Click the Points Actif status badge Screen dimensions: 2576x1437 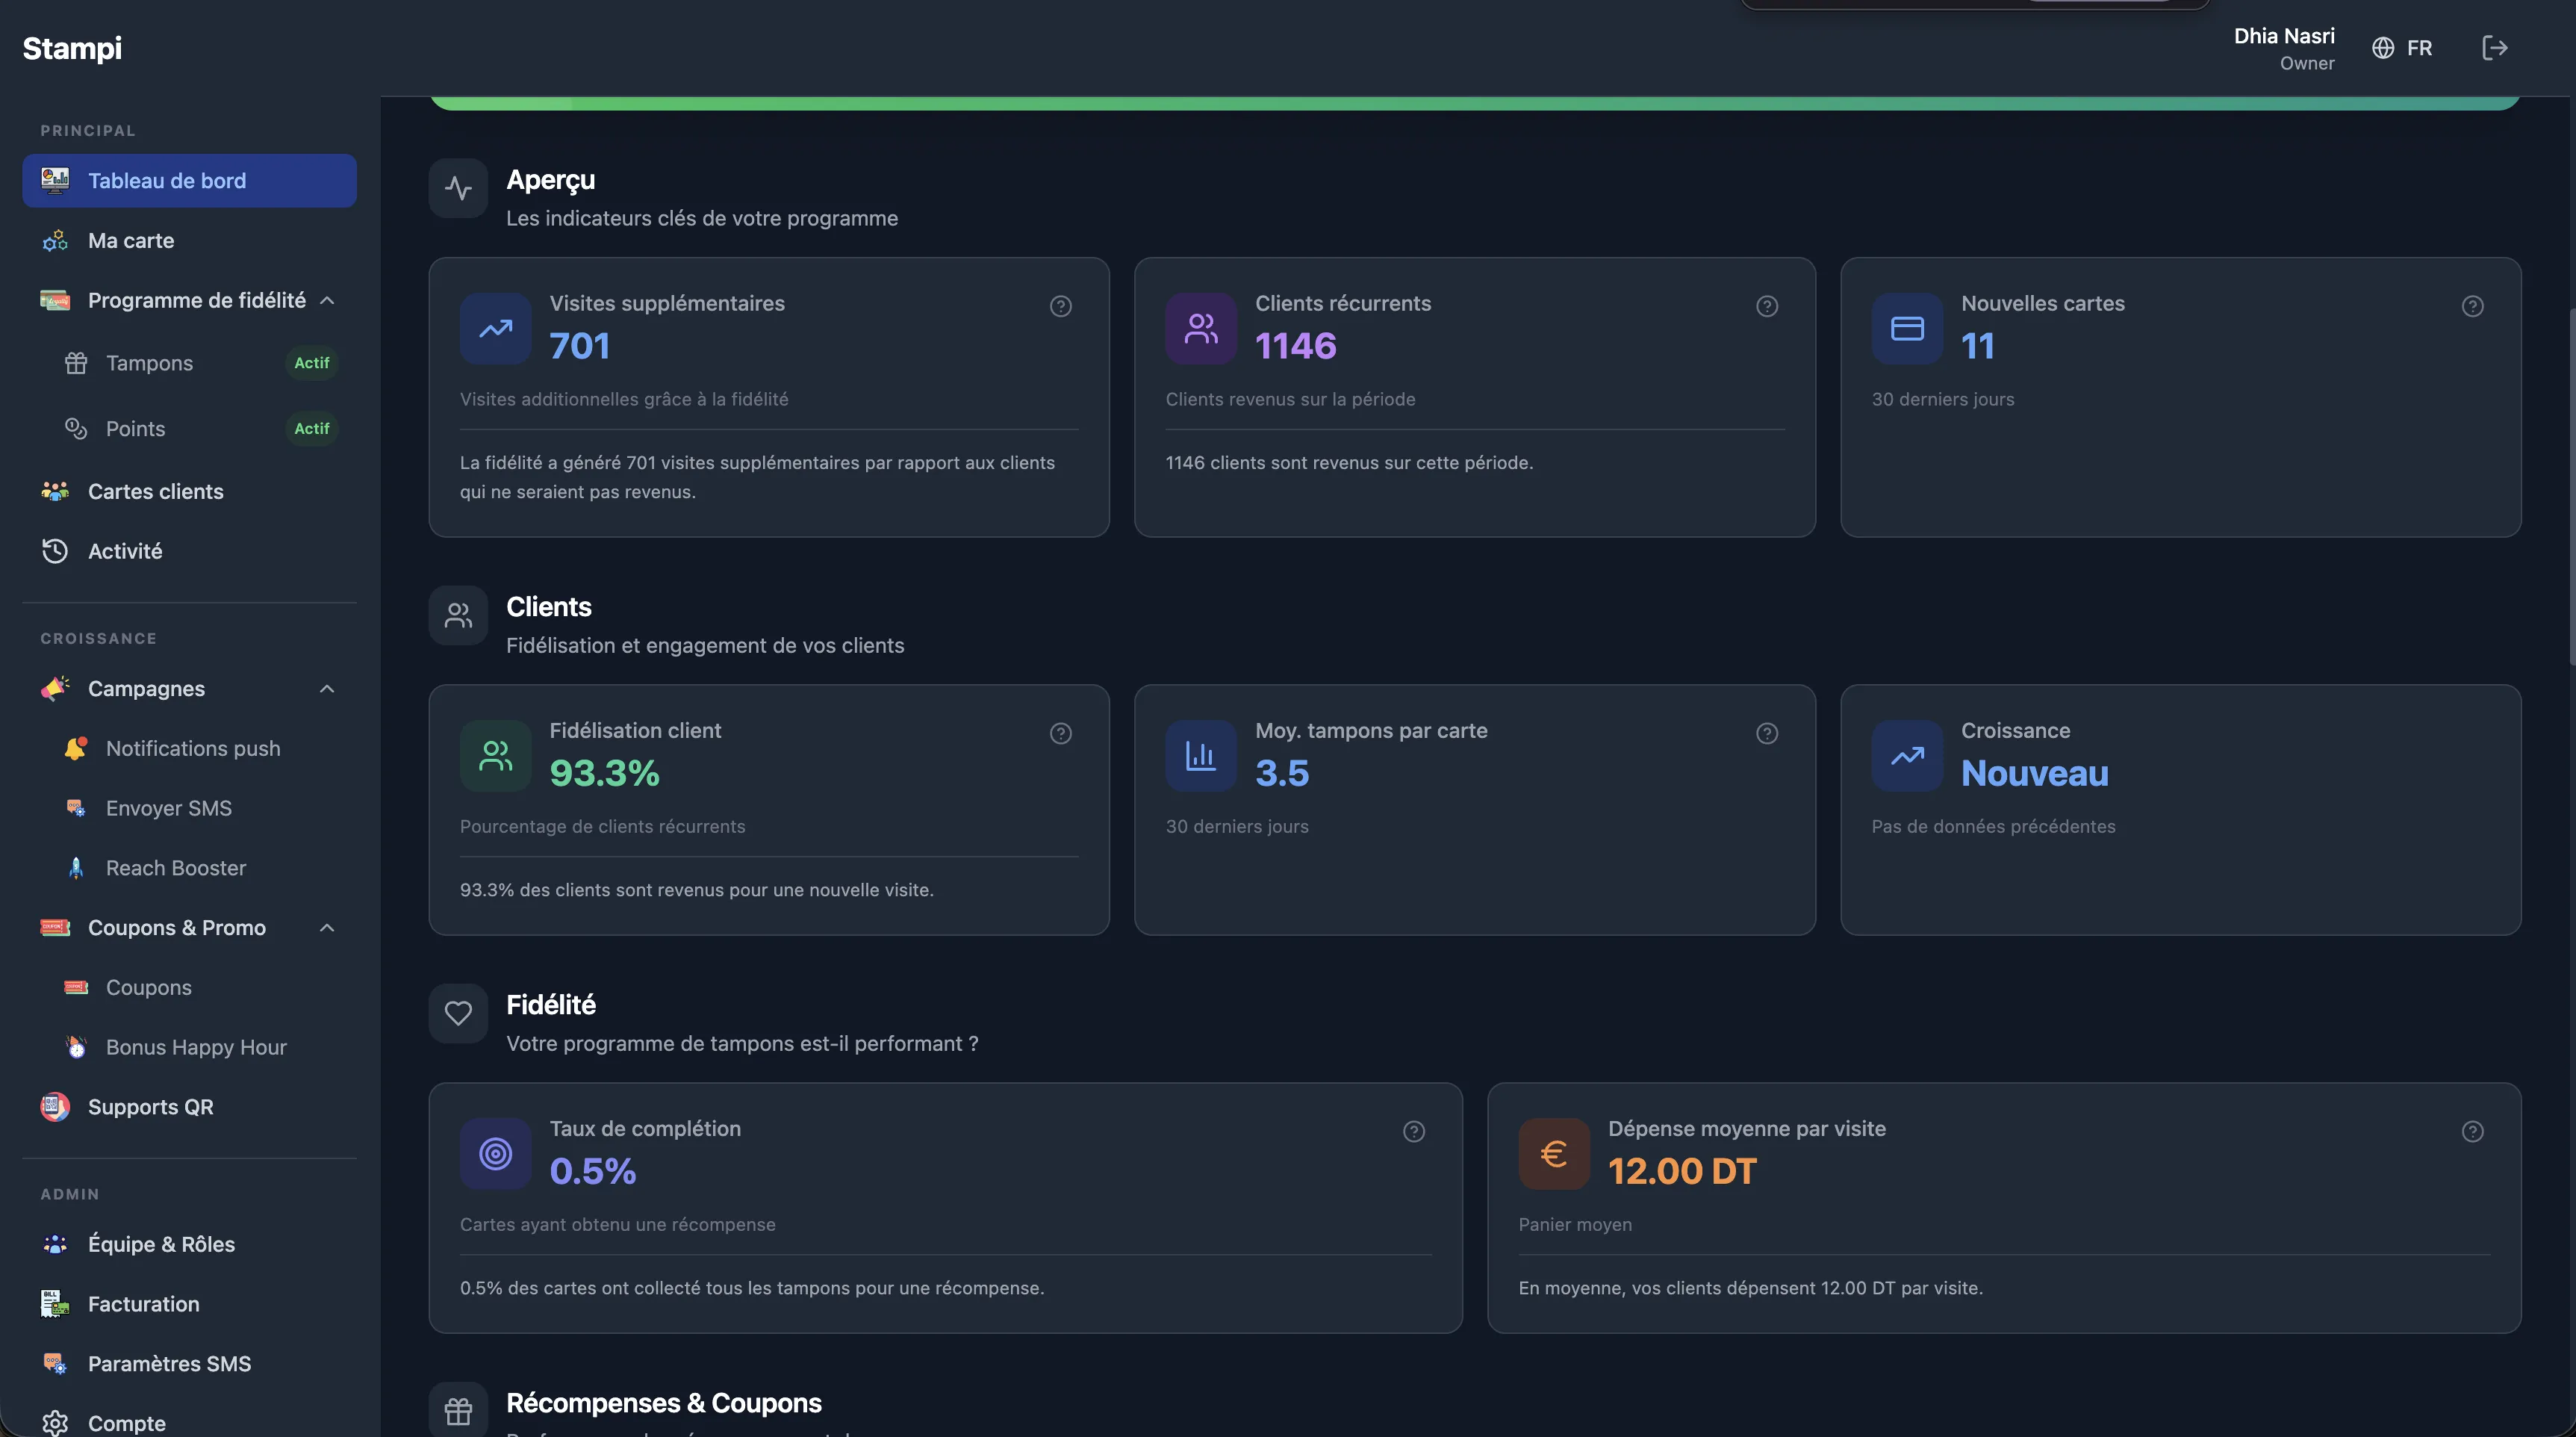(x=311, y=428)
